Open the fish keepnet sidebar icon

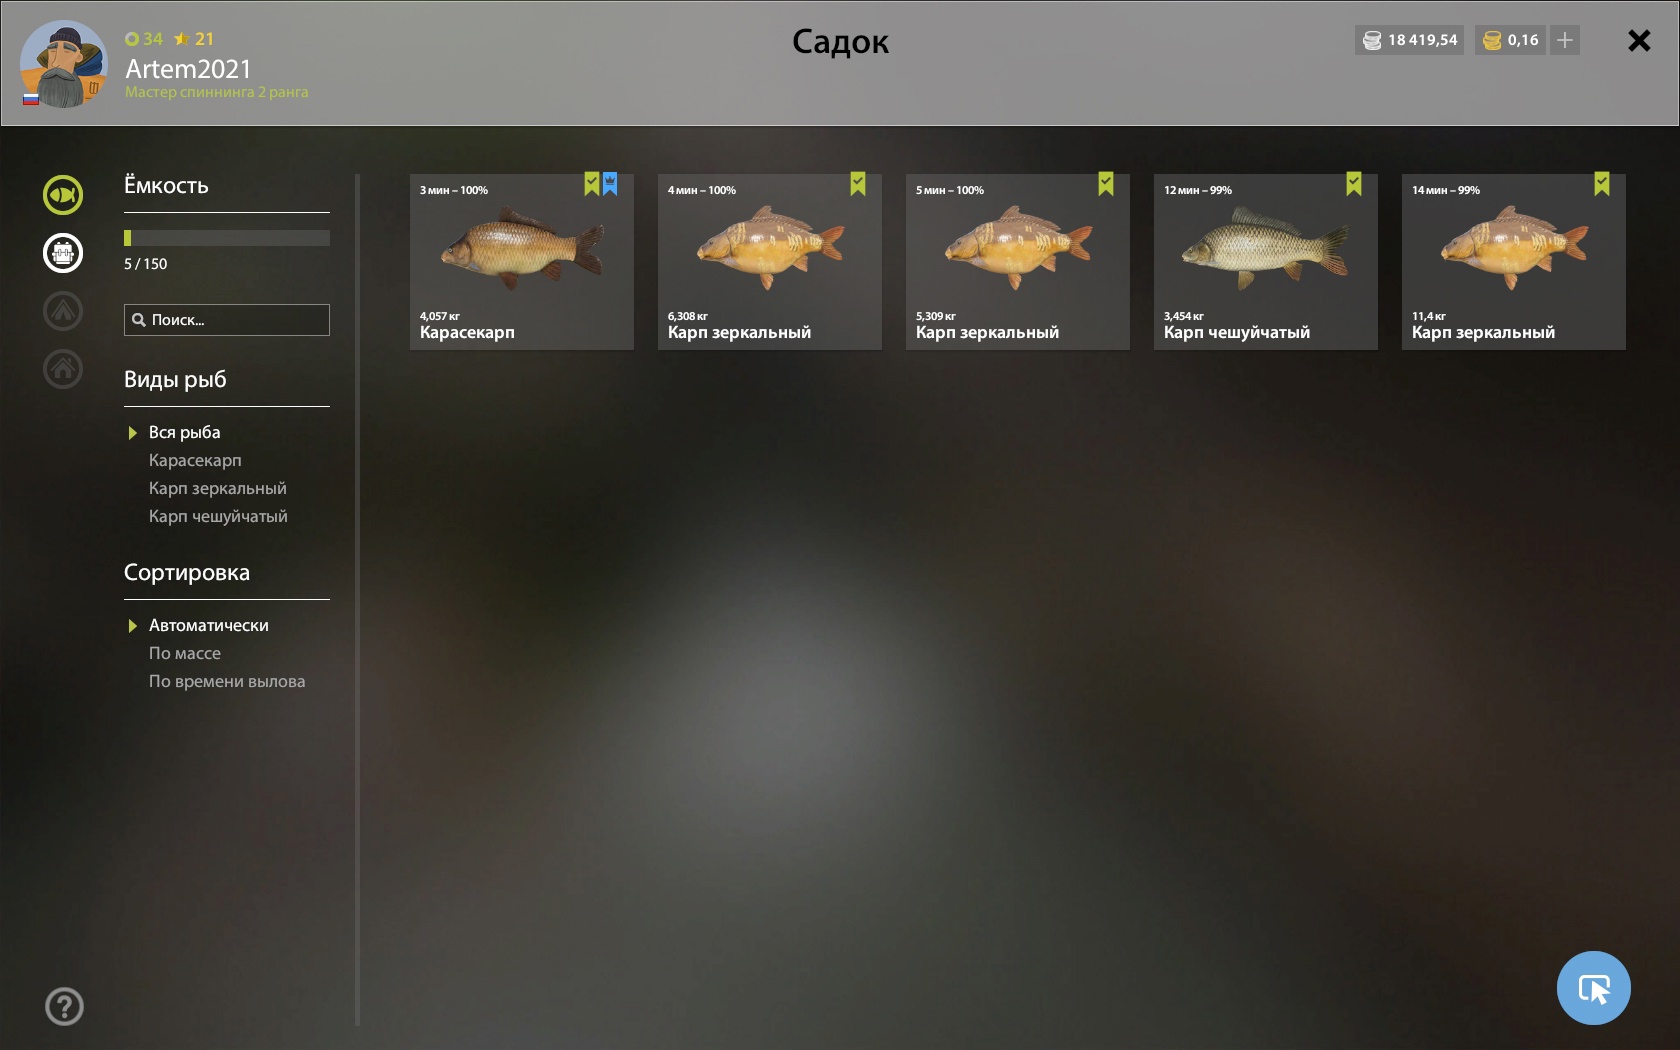(63, 195)
